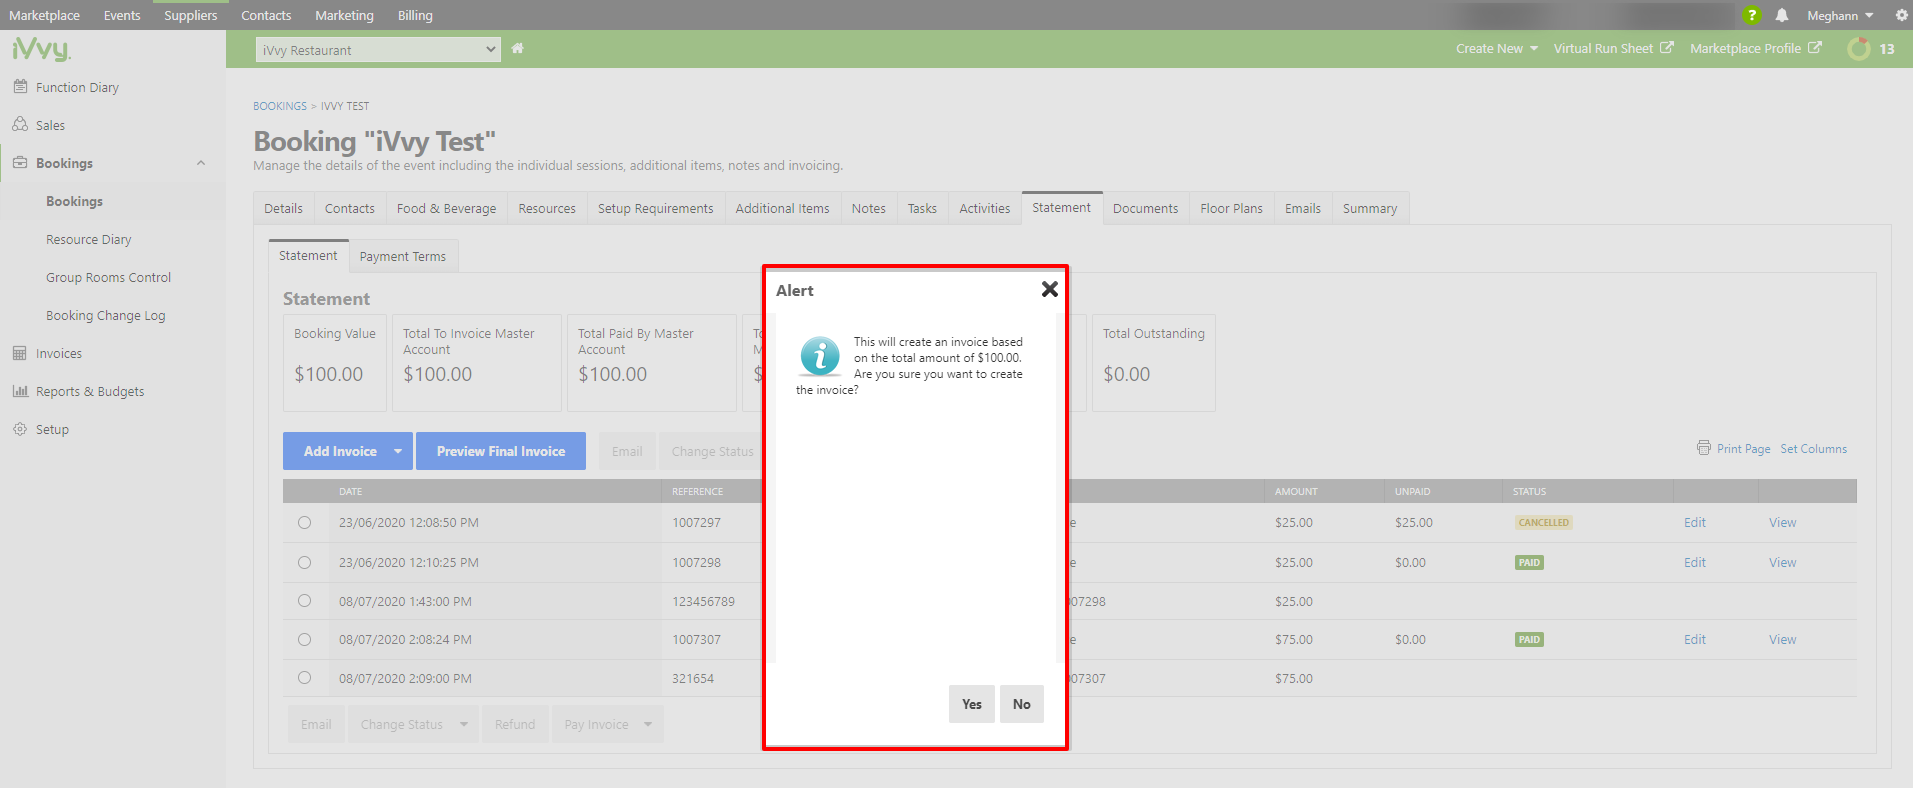
Task: Click the Add Invoice button
Action: (340, 451)
